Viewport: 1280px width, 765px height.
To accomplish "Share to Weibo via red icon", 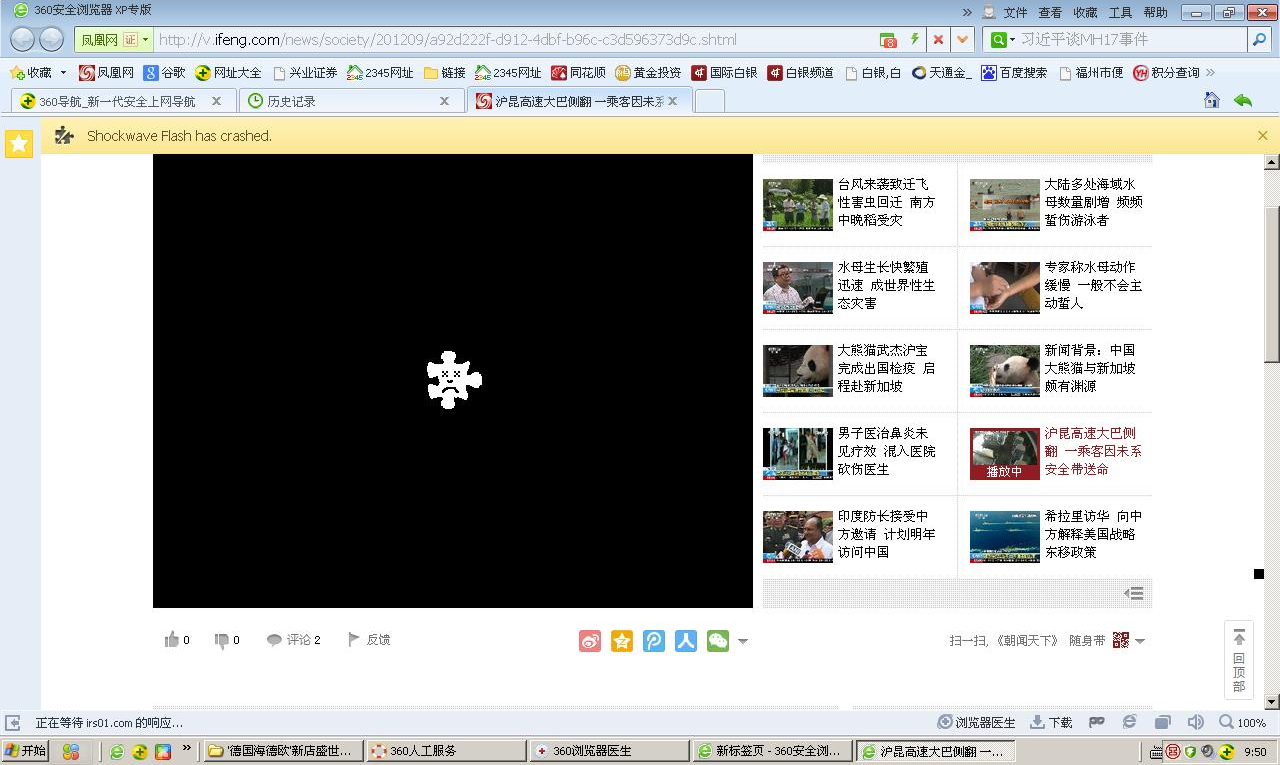I will 590,641.
